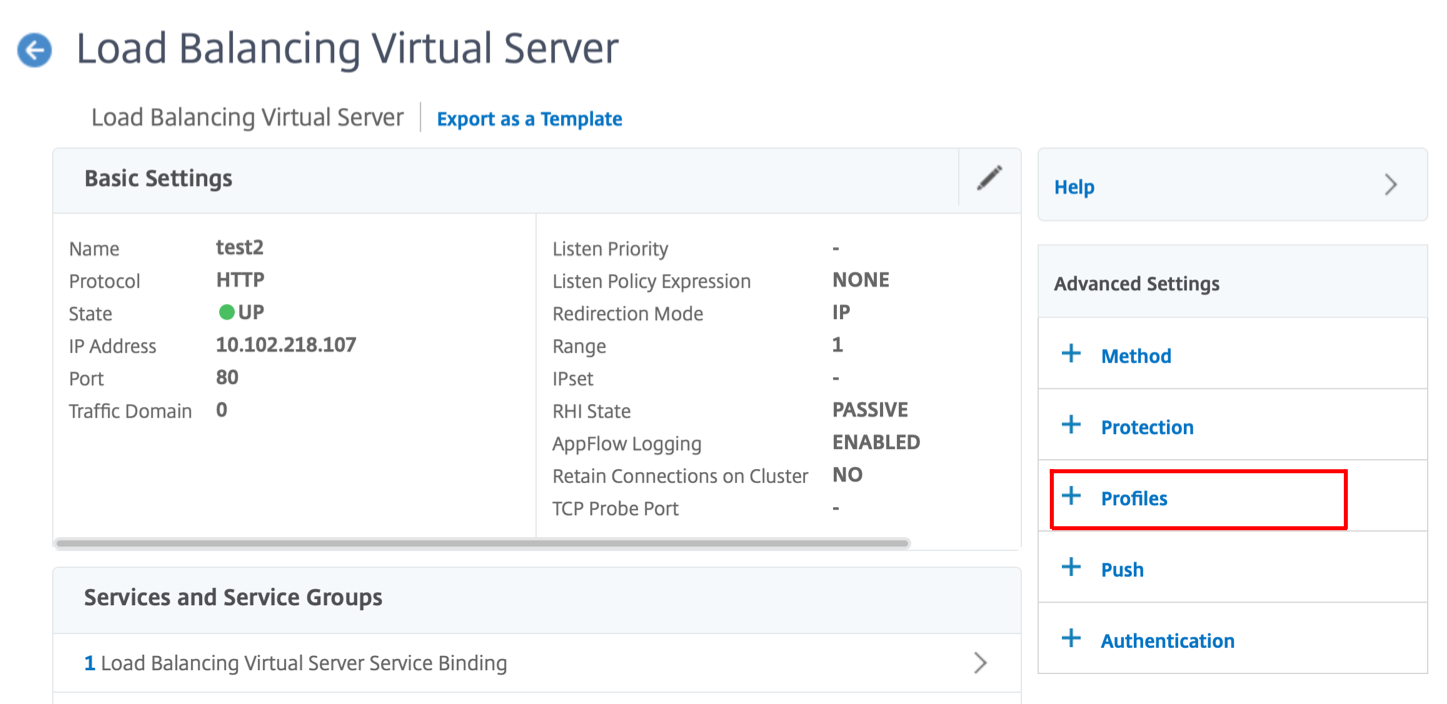Open Service Binding row chevron
The image size is (1447, 704).
click(x=980, y=663)
